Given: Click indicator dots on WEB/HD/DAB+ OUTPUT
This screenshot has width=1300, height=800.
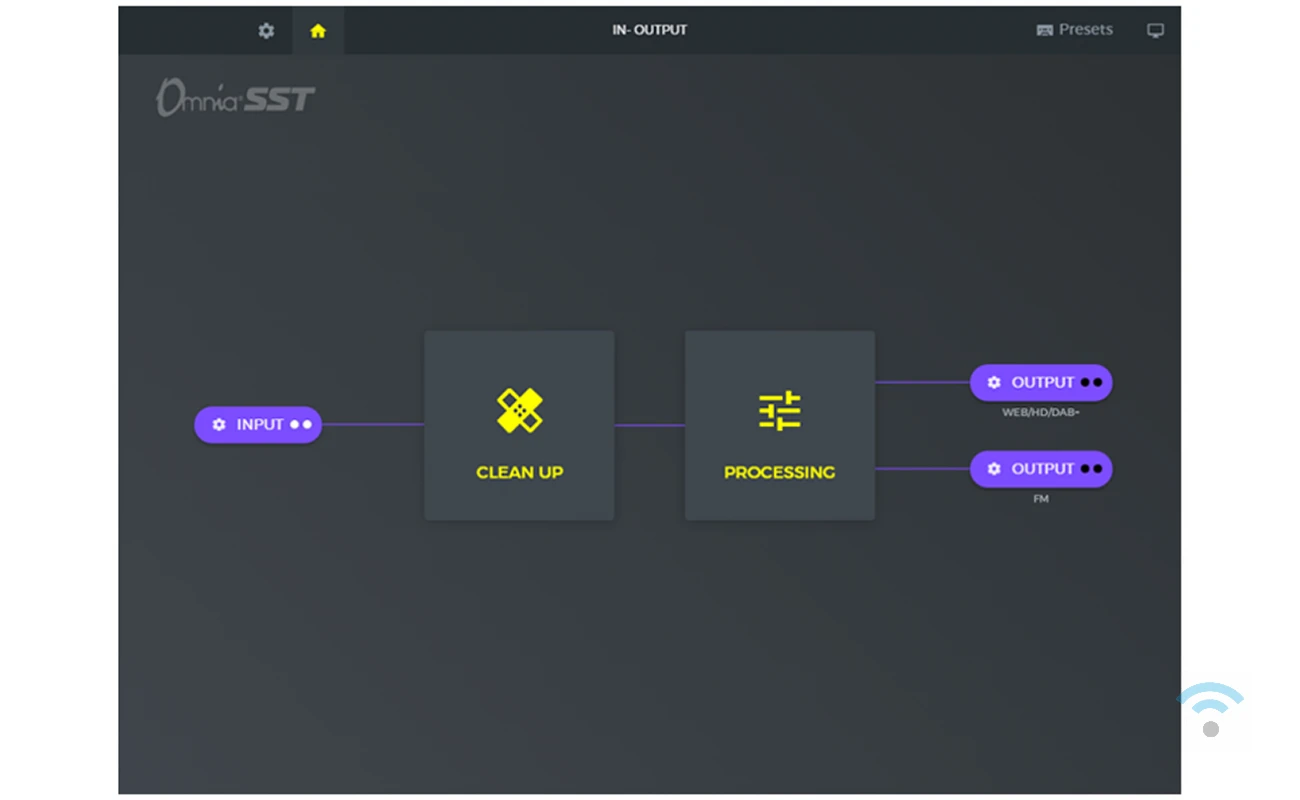Looking at the screenshot, I should [x=1091, y=383].
